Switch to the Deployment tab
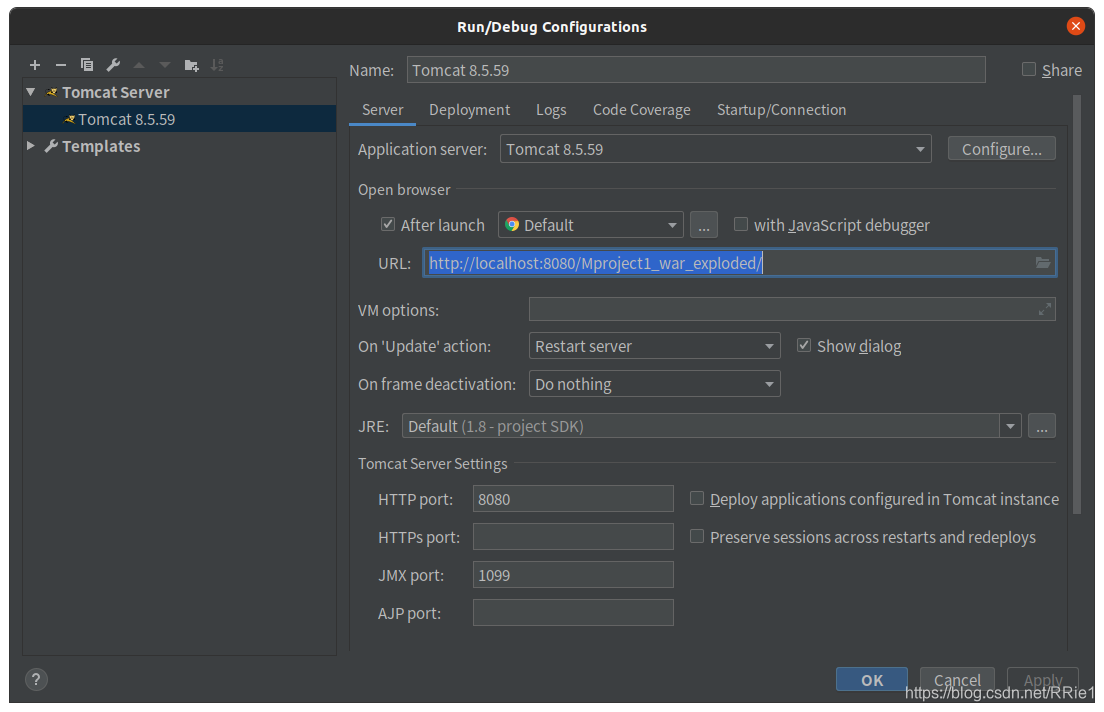1104x712 pixels. [x=470, y=110]
